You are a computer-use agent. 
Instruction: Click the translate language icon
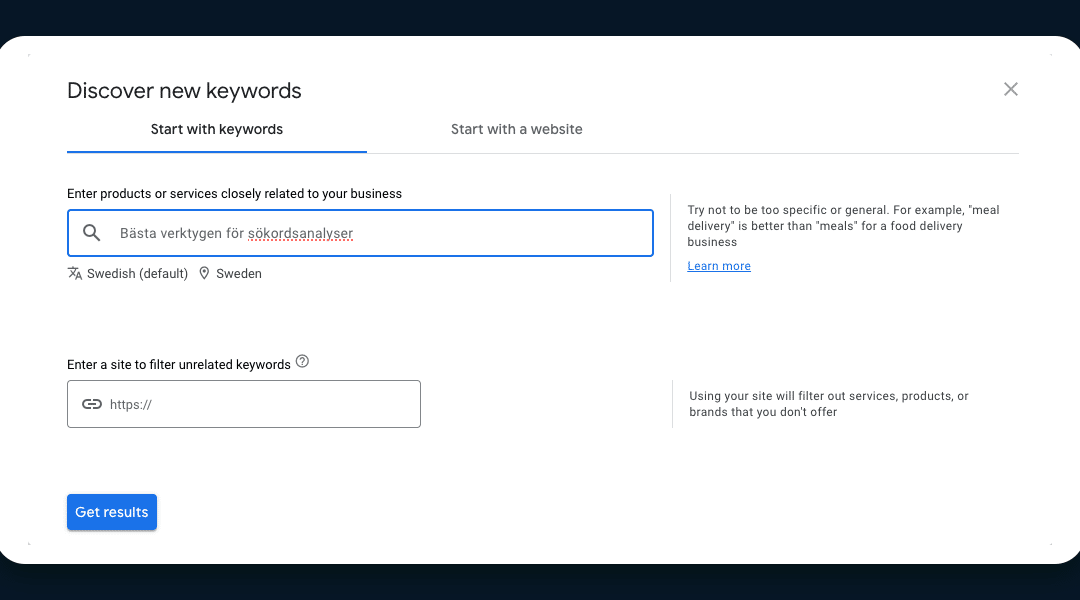pos(75,273)
